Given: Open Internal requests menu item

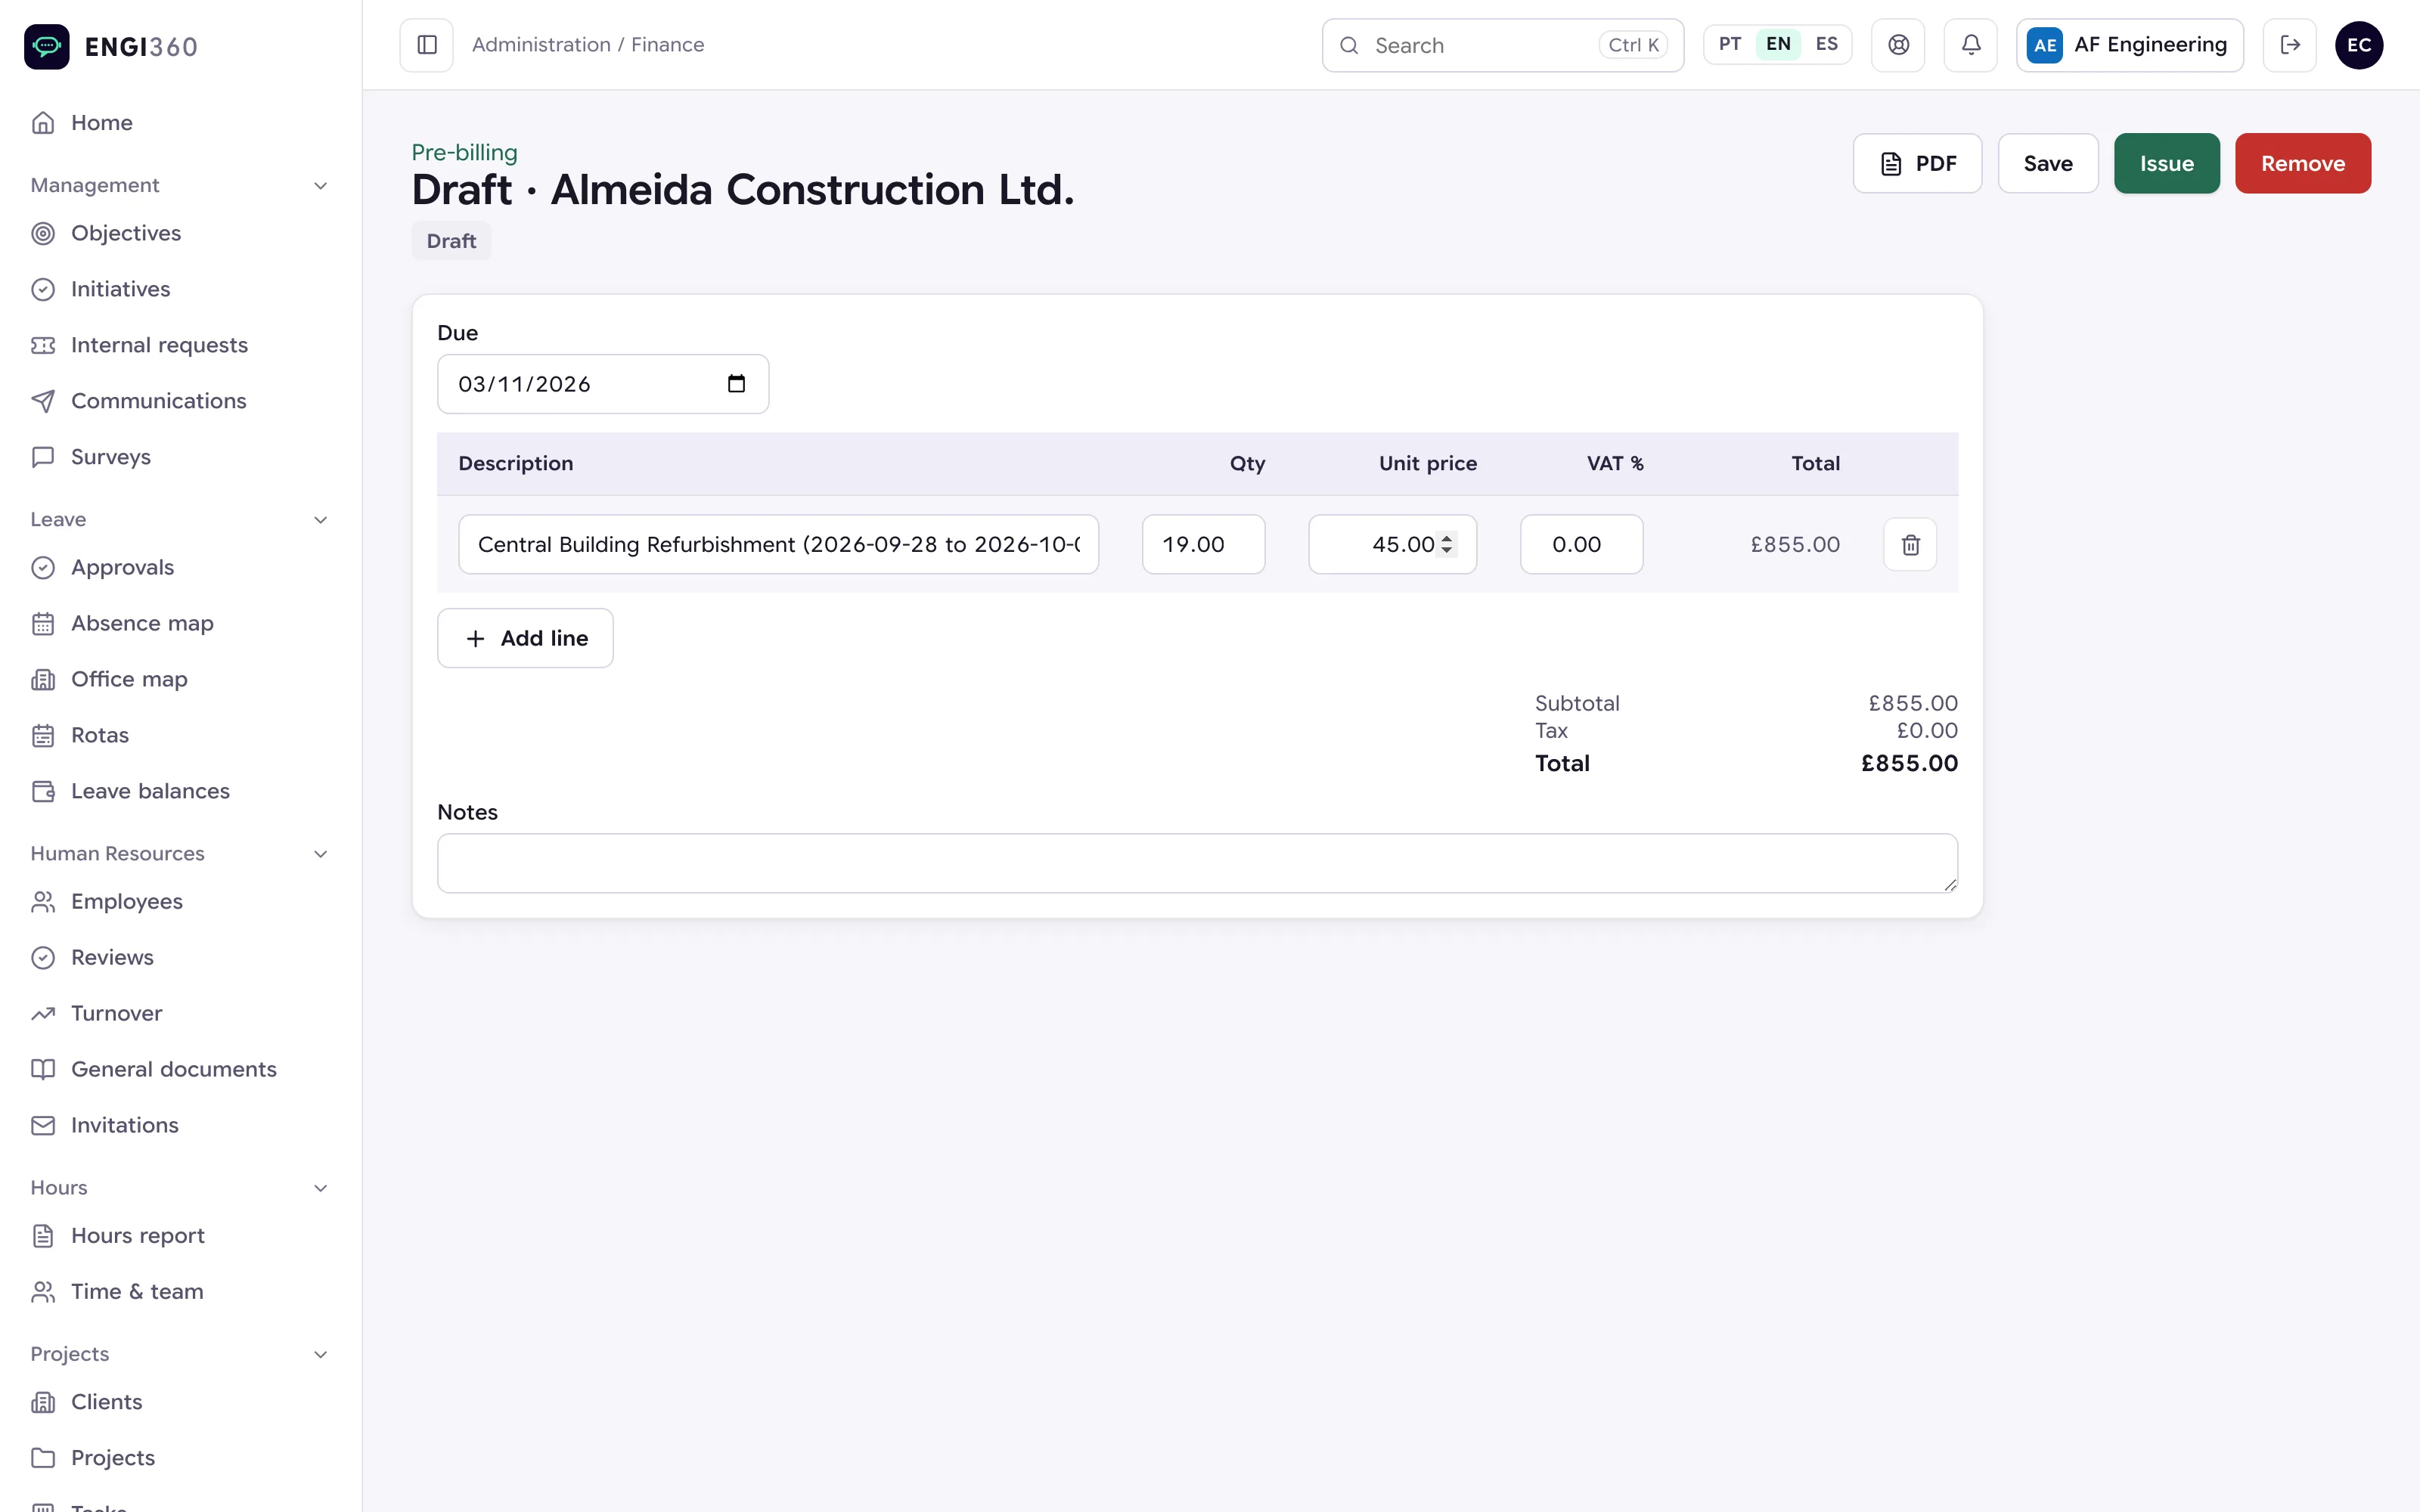Looking at the screenshot, I should [180, 345].
